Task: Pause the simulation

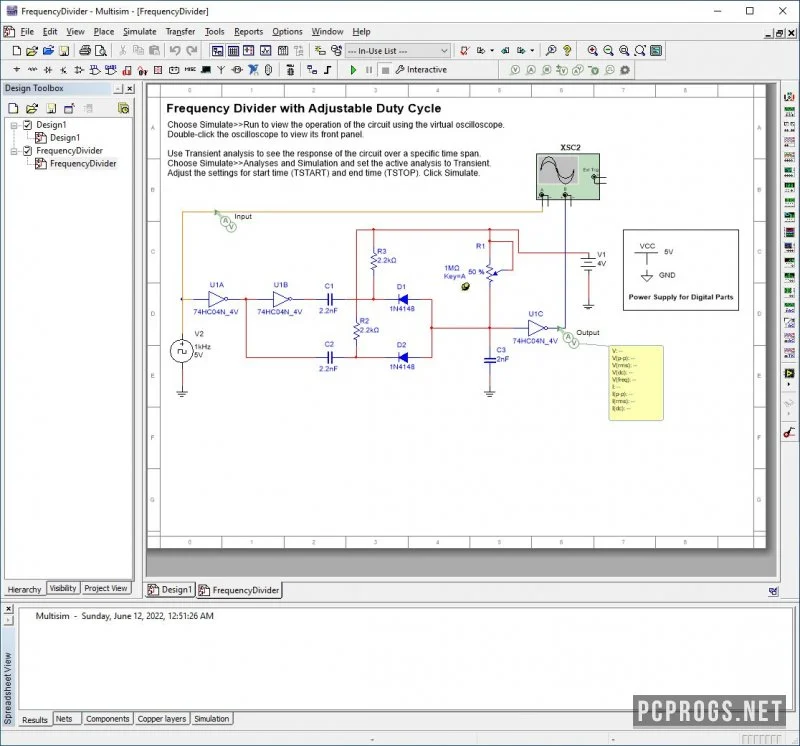Action: coord(369,70)
